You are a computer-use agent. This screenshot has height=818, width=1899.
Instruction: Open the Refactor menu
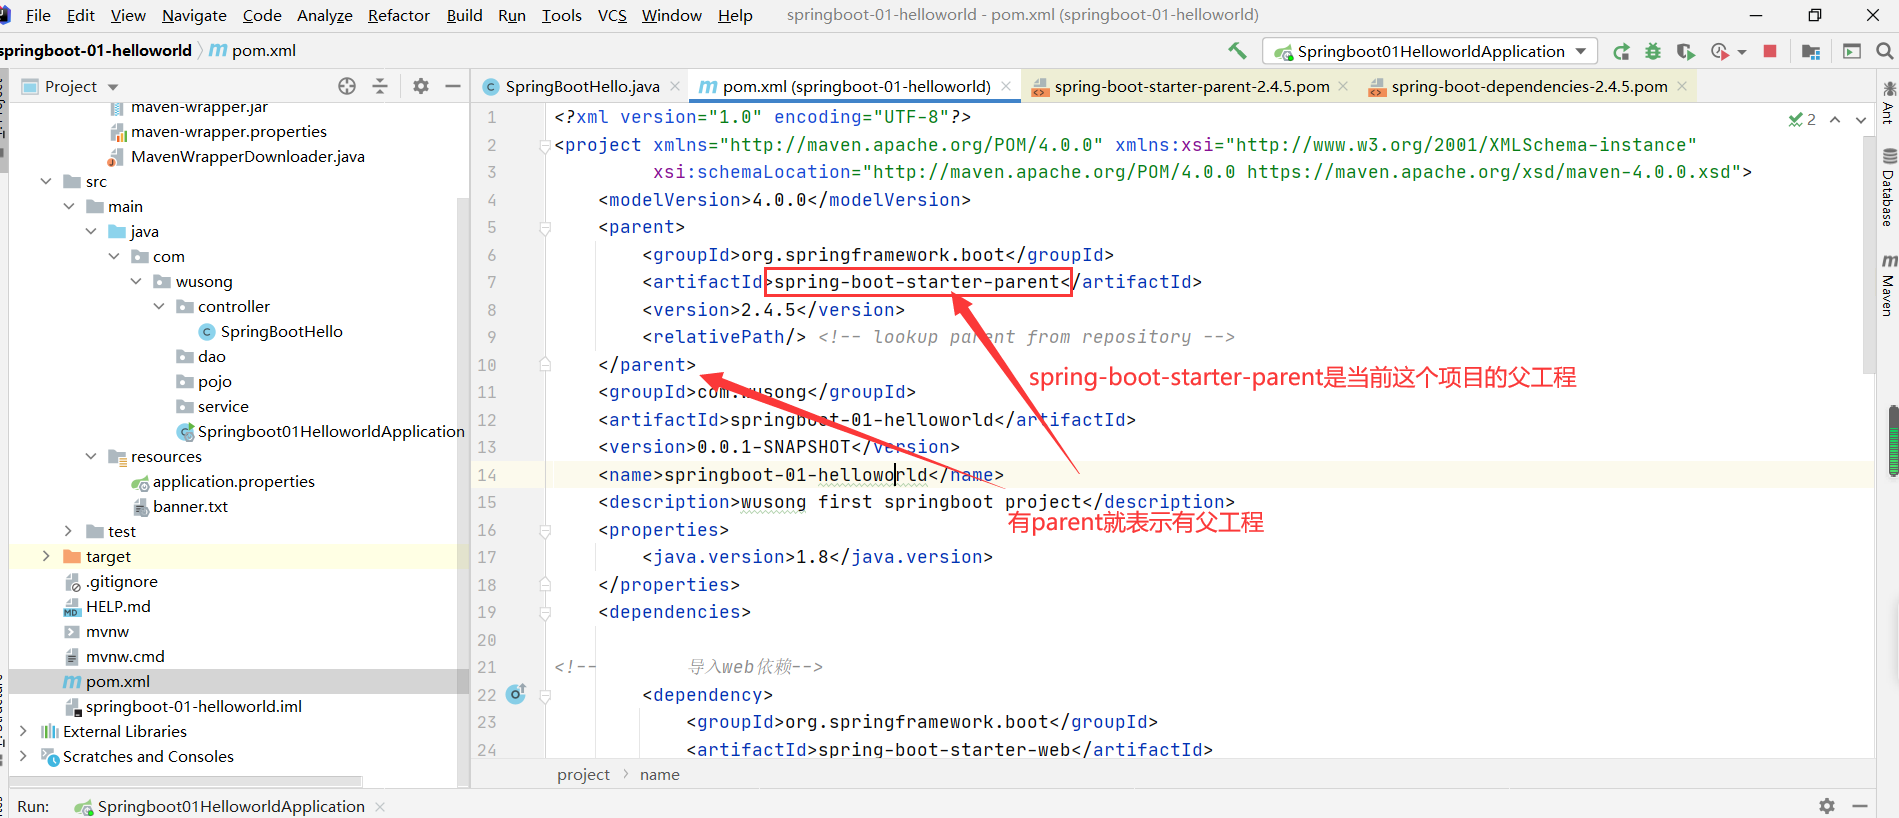(398, 15)
